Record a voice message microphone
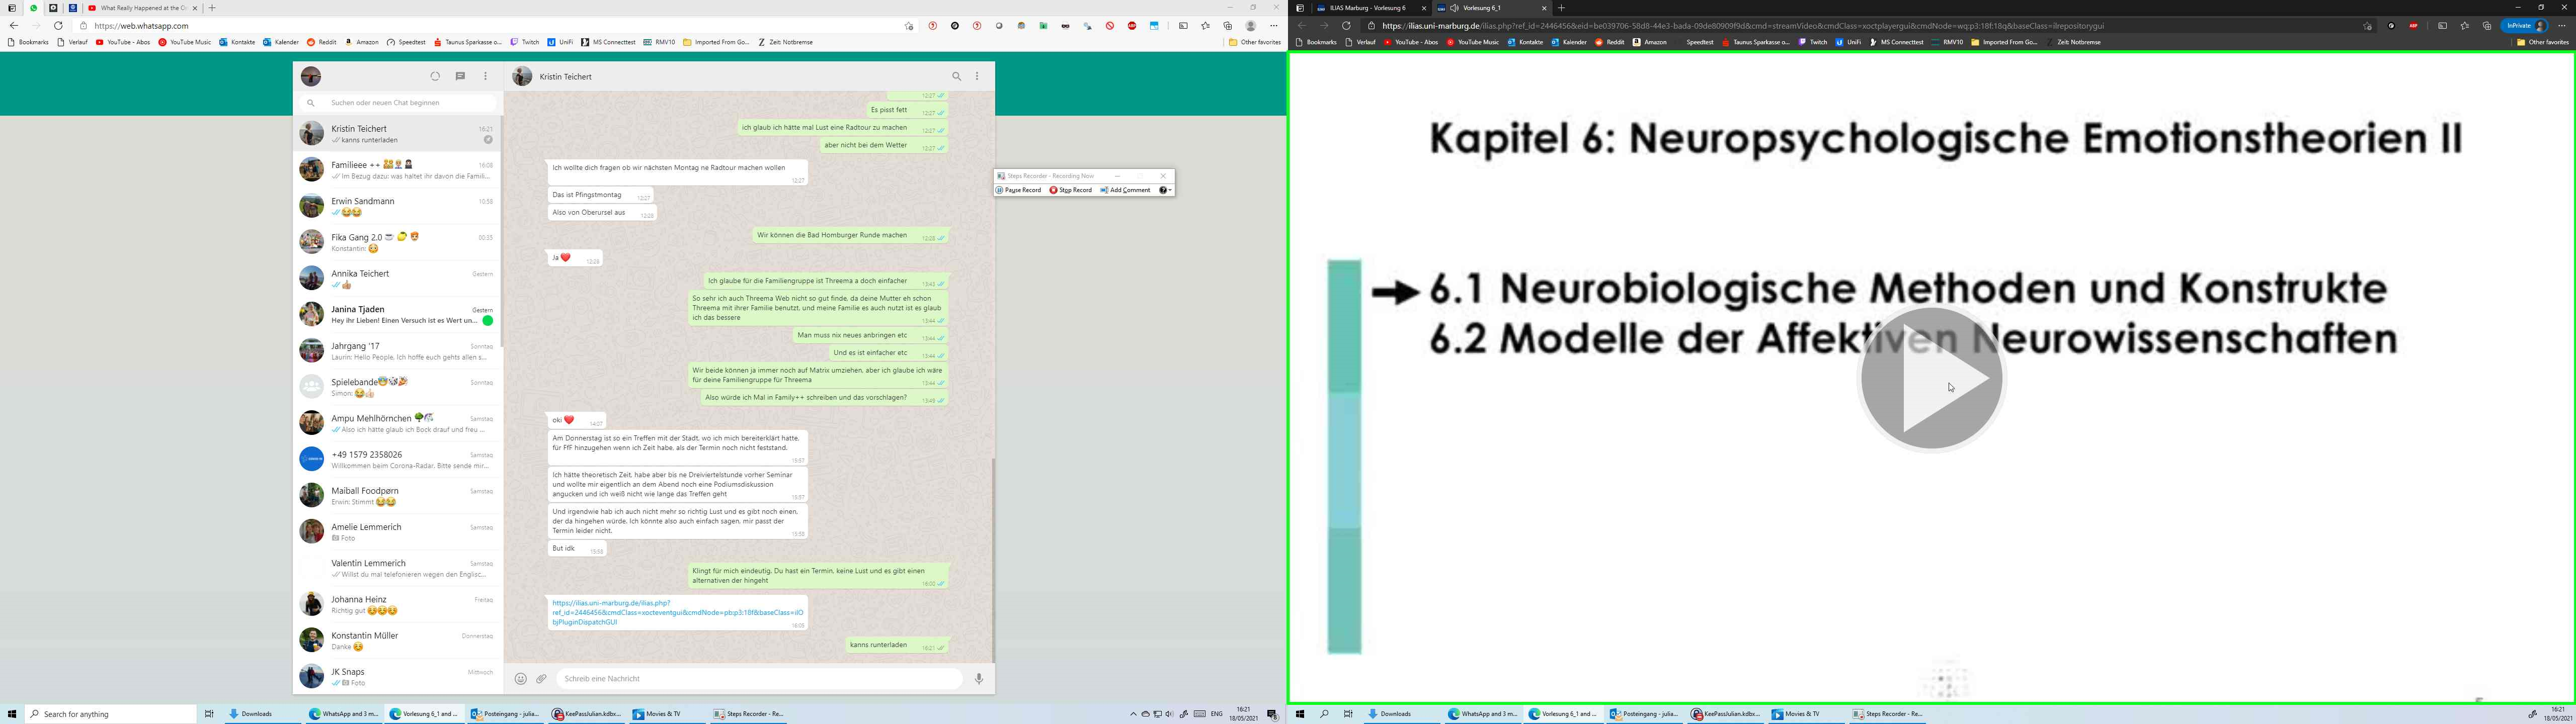 [x=979, y=679]
